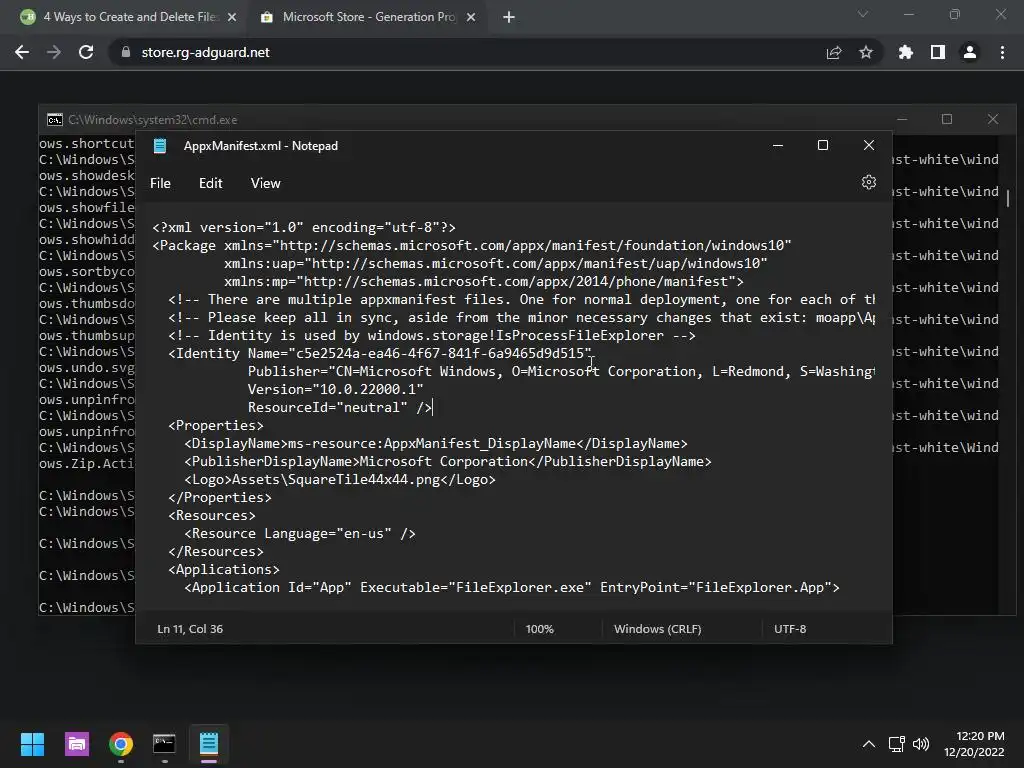Open a new Chrome tab
Viewport: 1024px width, 768px height.
click(509, 18)
